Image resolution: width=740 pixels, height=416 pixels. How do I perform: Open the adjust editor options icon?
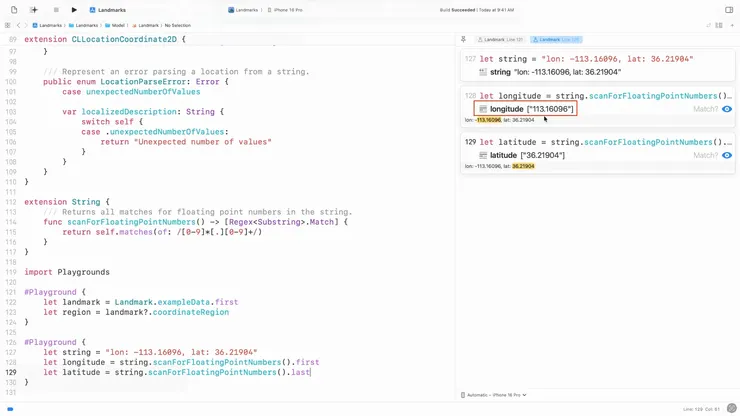pos(719,25)
